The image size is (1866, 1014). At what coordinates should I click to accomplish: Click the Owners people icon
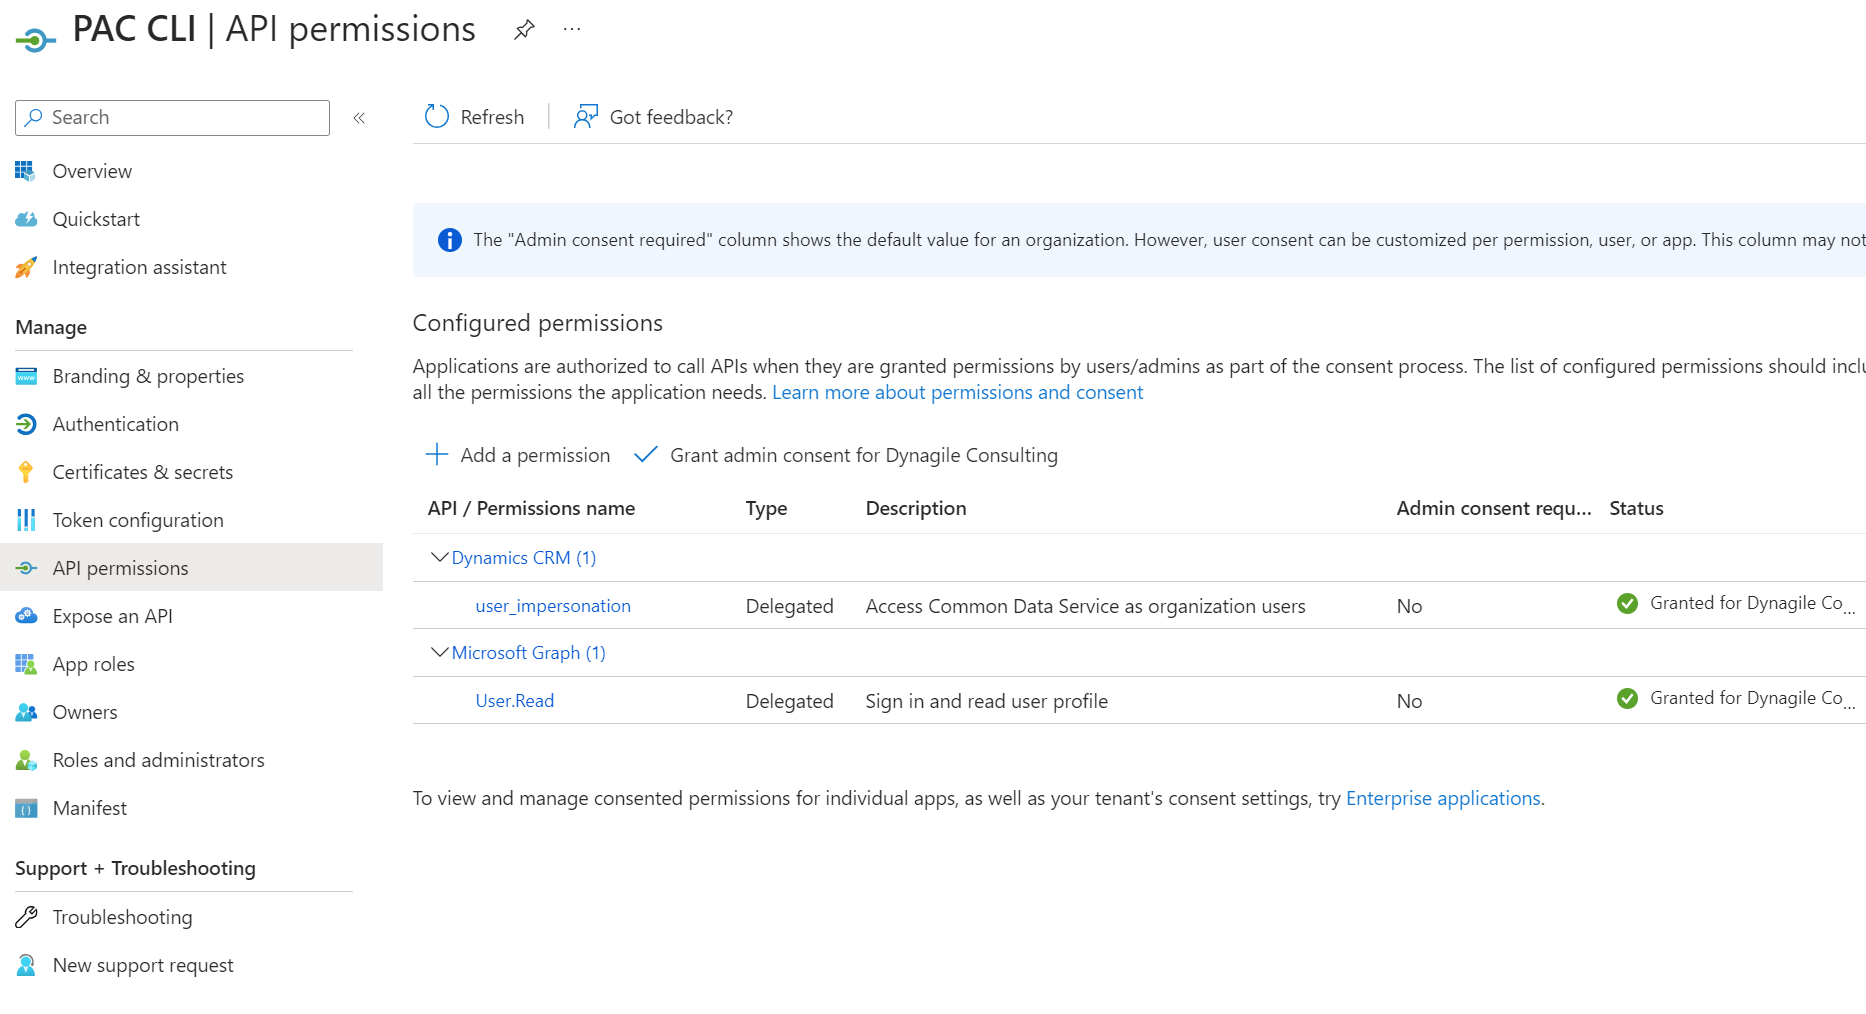(x=26, y=712)
